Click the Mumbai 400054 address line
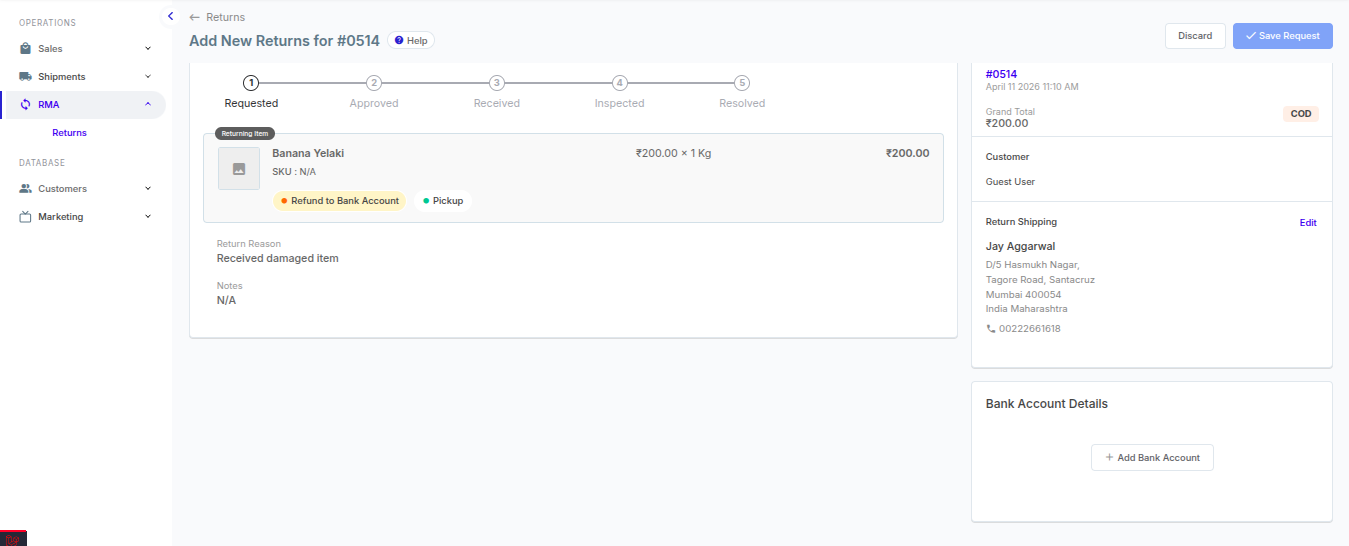Image resolution: width=1349 pixels, height=546 pixels. tap(1023, 295)
